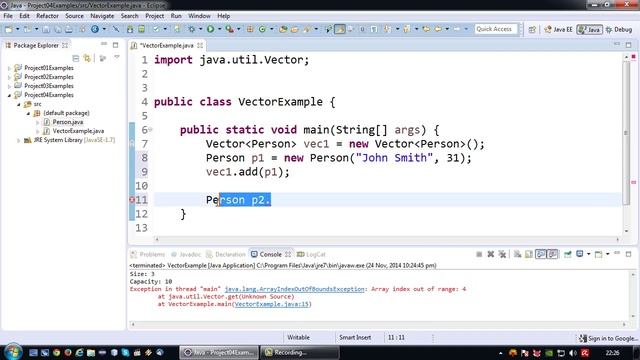Switch to Java EE perspective

coord(559,29)
